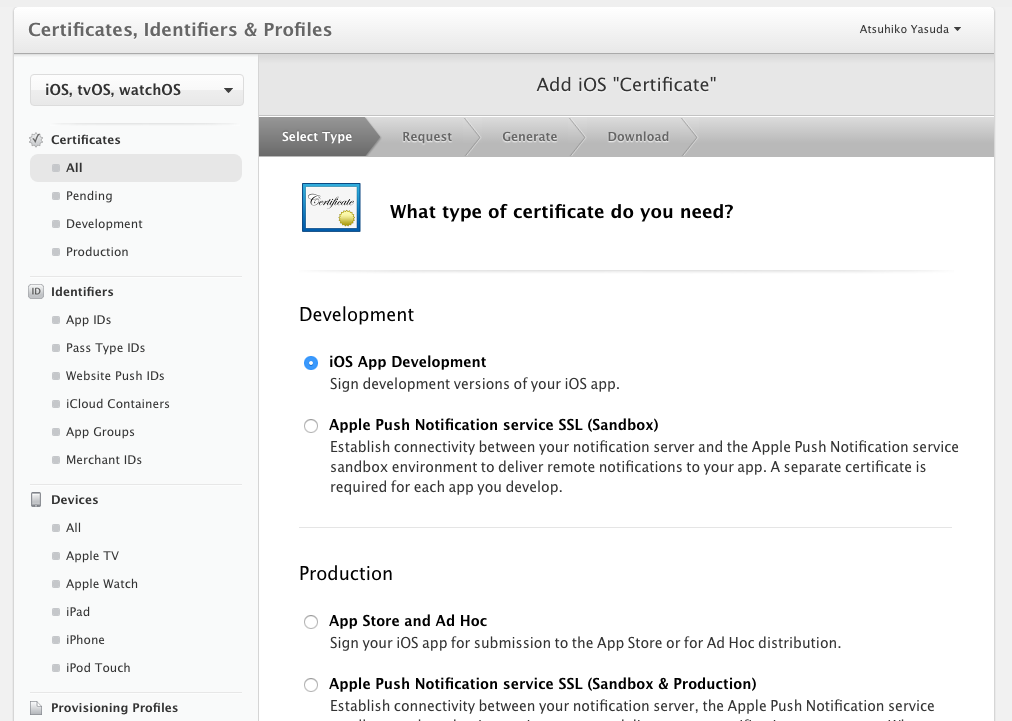
Task: Click the Select Type step
Action: pos(316,136)
